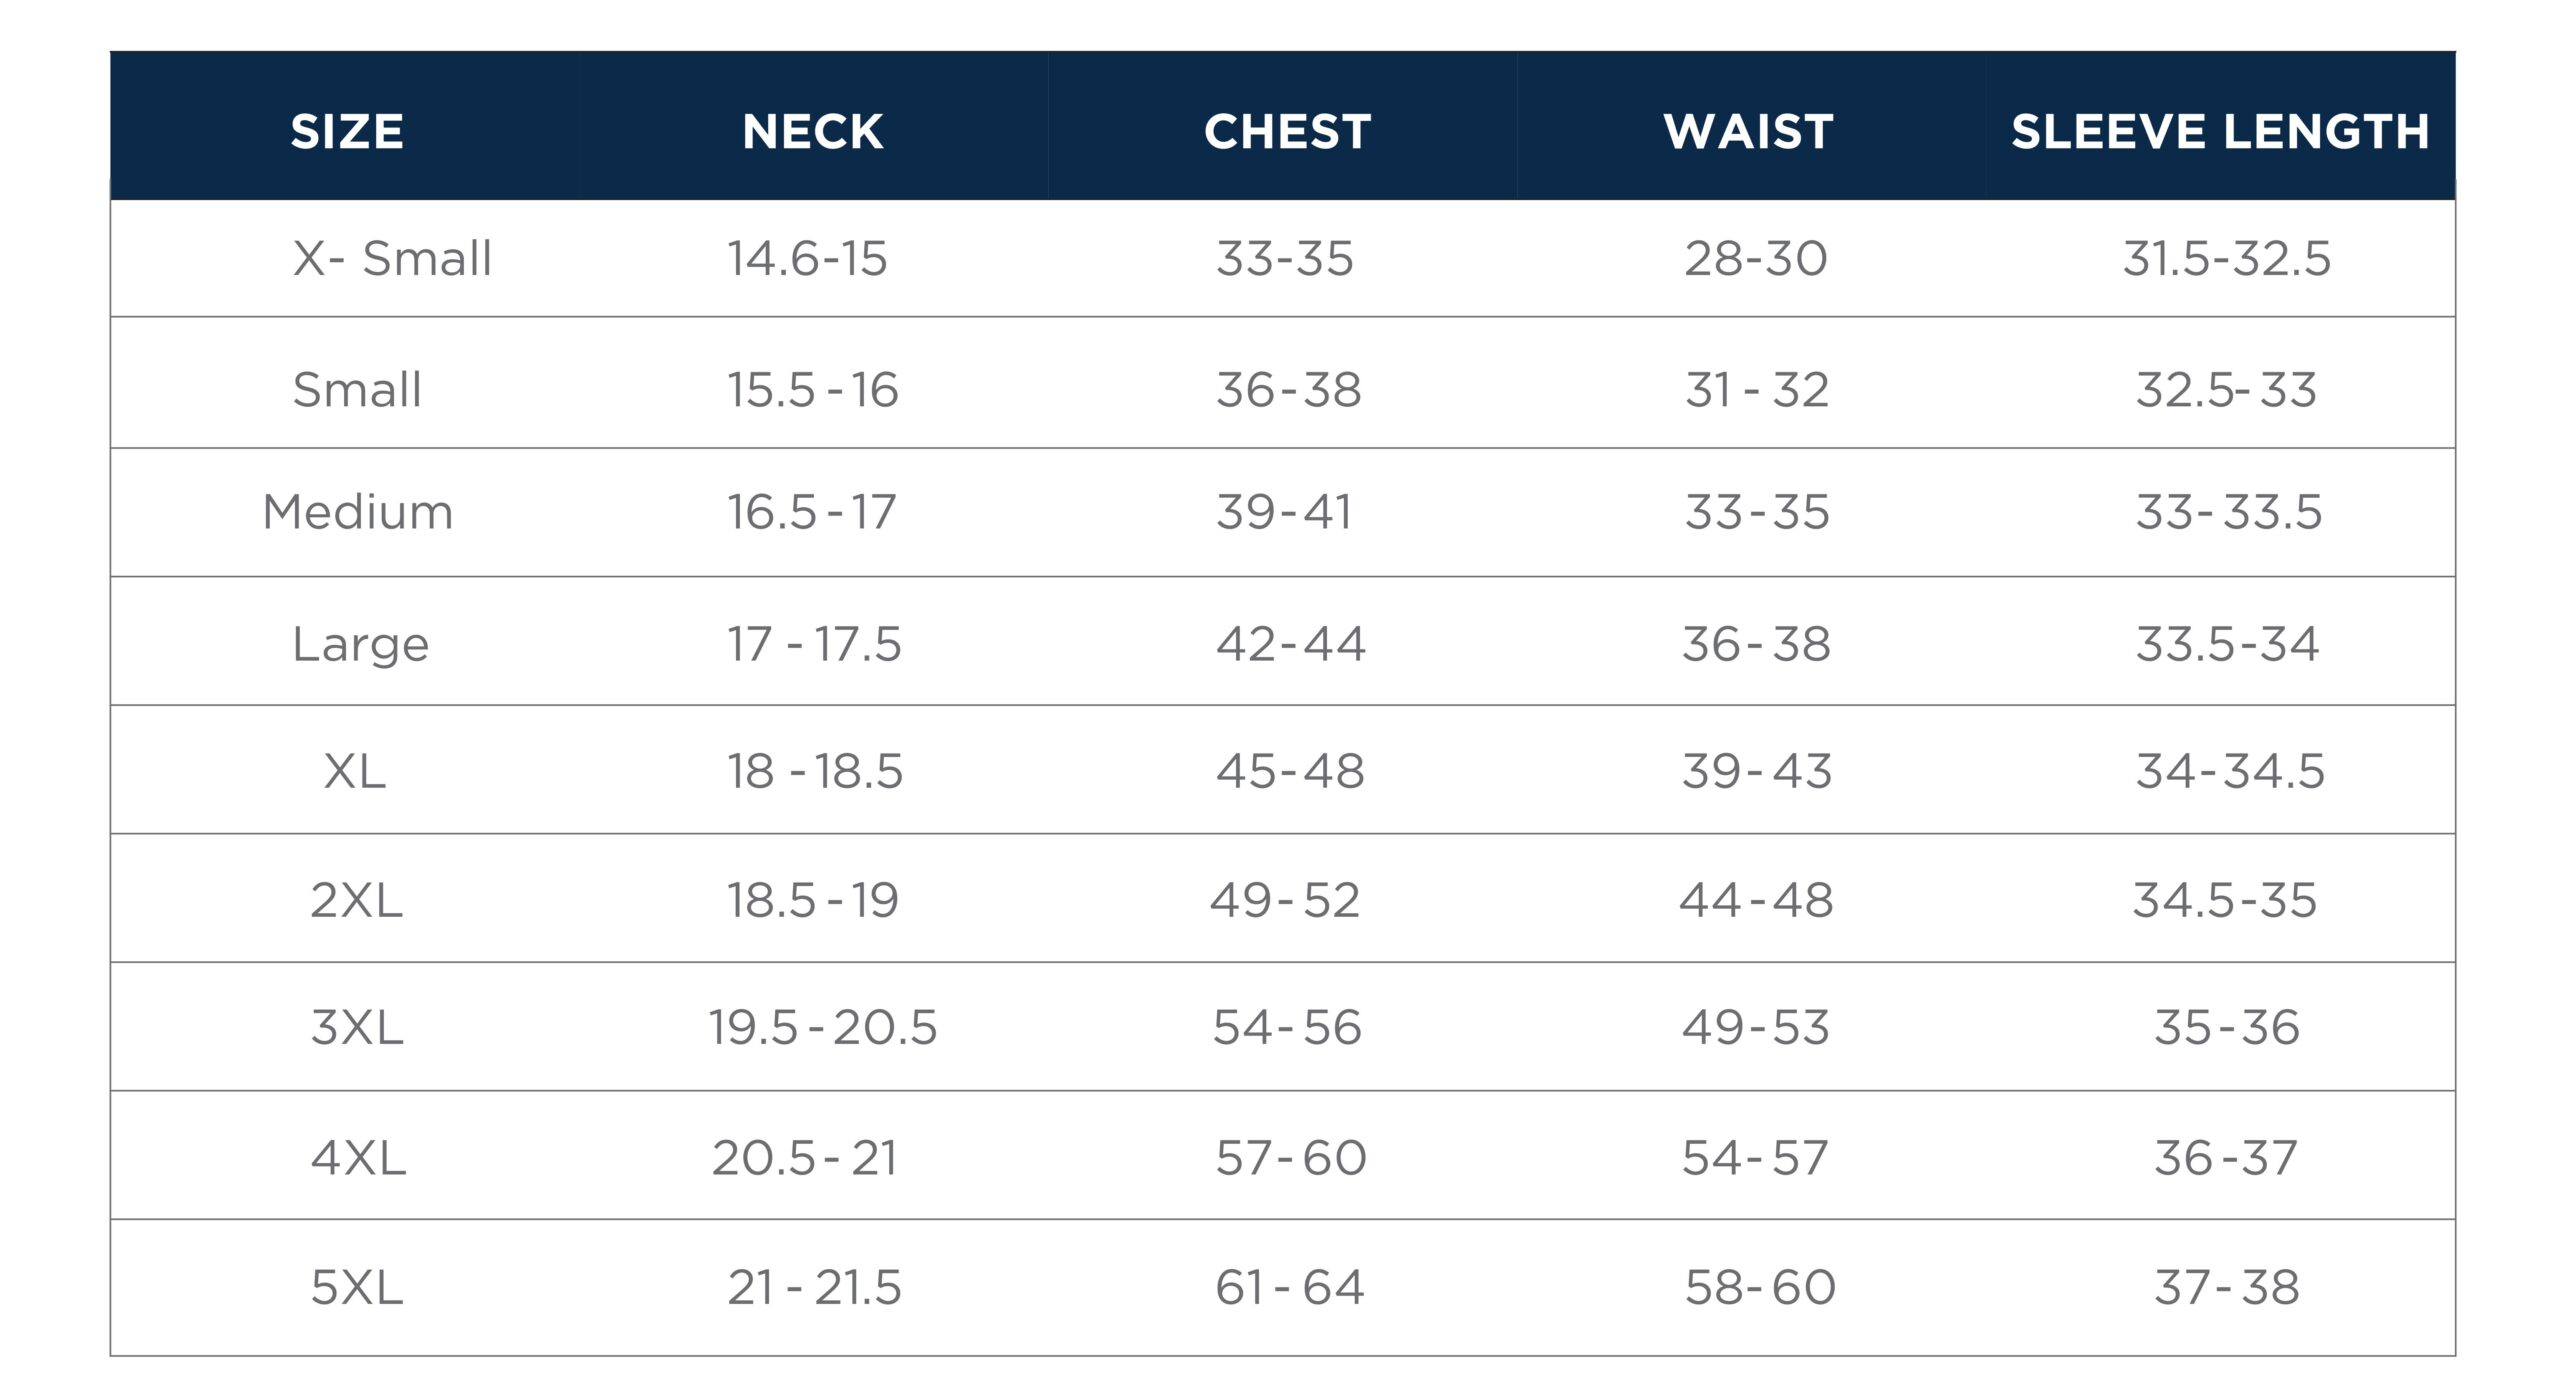Click the WAIST column header
2560x1398 pixels.
1749,132
